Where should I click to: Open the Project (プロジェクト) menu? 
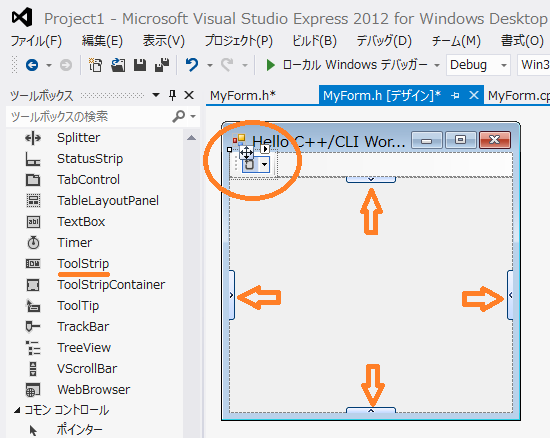point(239,41)
